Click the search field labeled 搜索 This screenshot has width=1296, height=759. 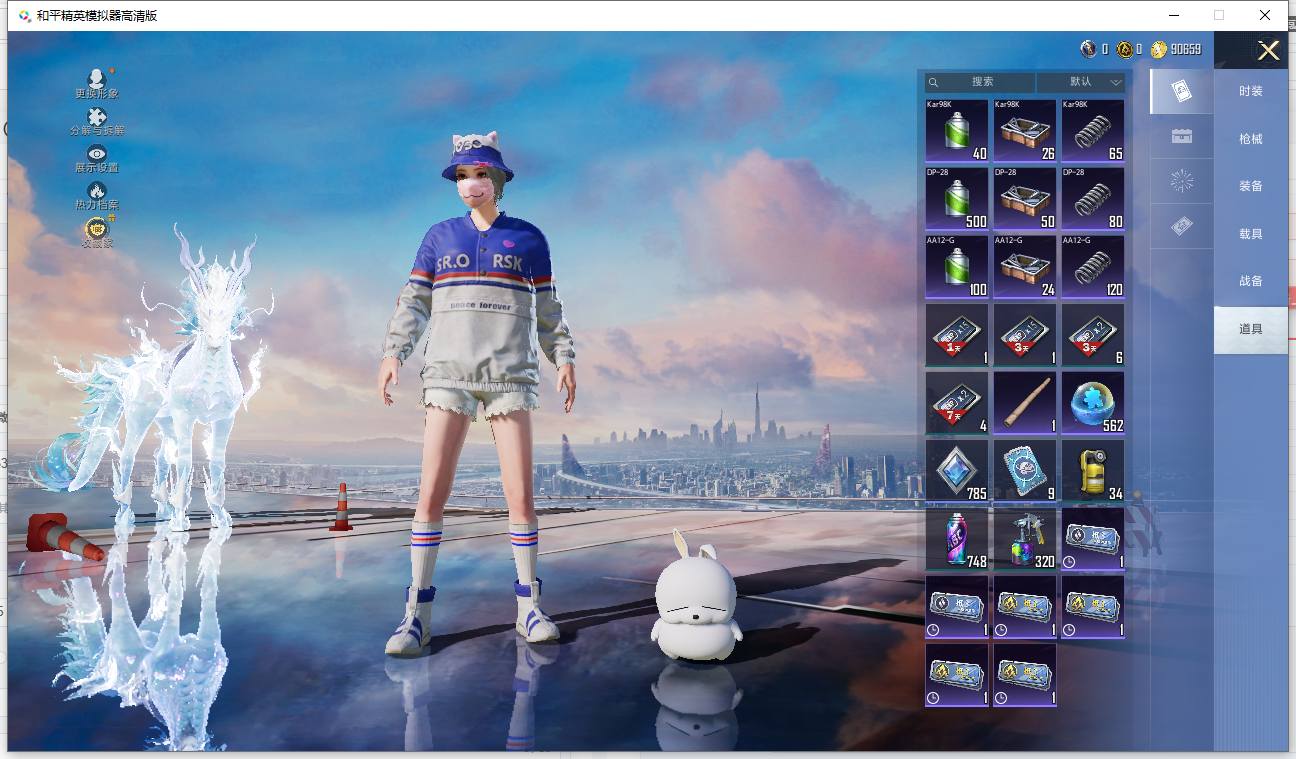(980, 82)
